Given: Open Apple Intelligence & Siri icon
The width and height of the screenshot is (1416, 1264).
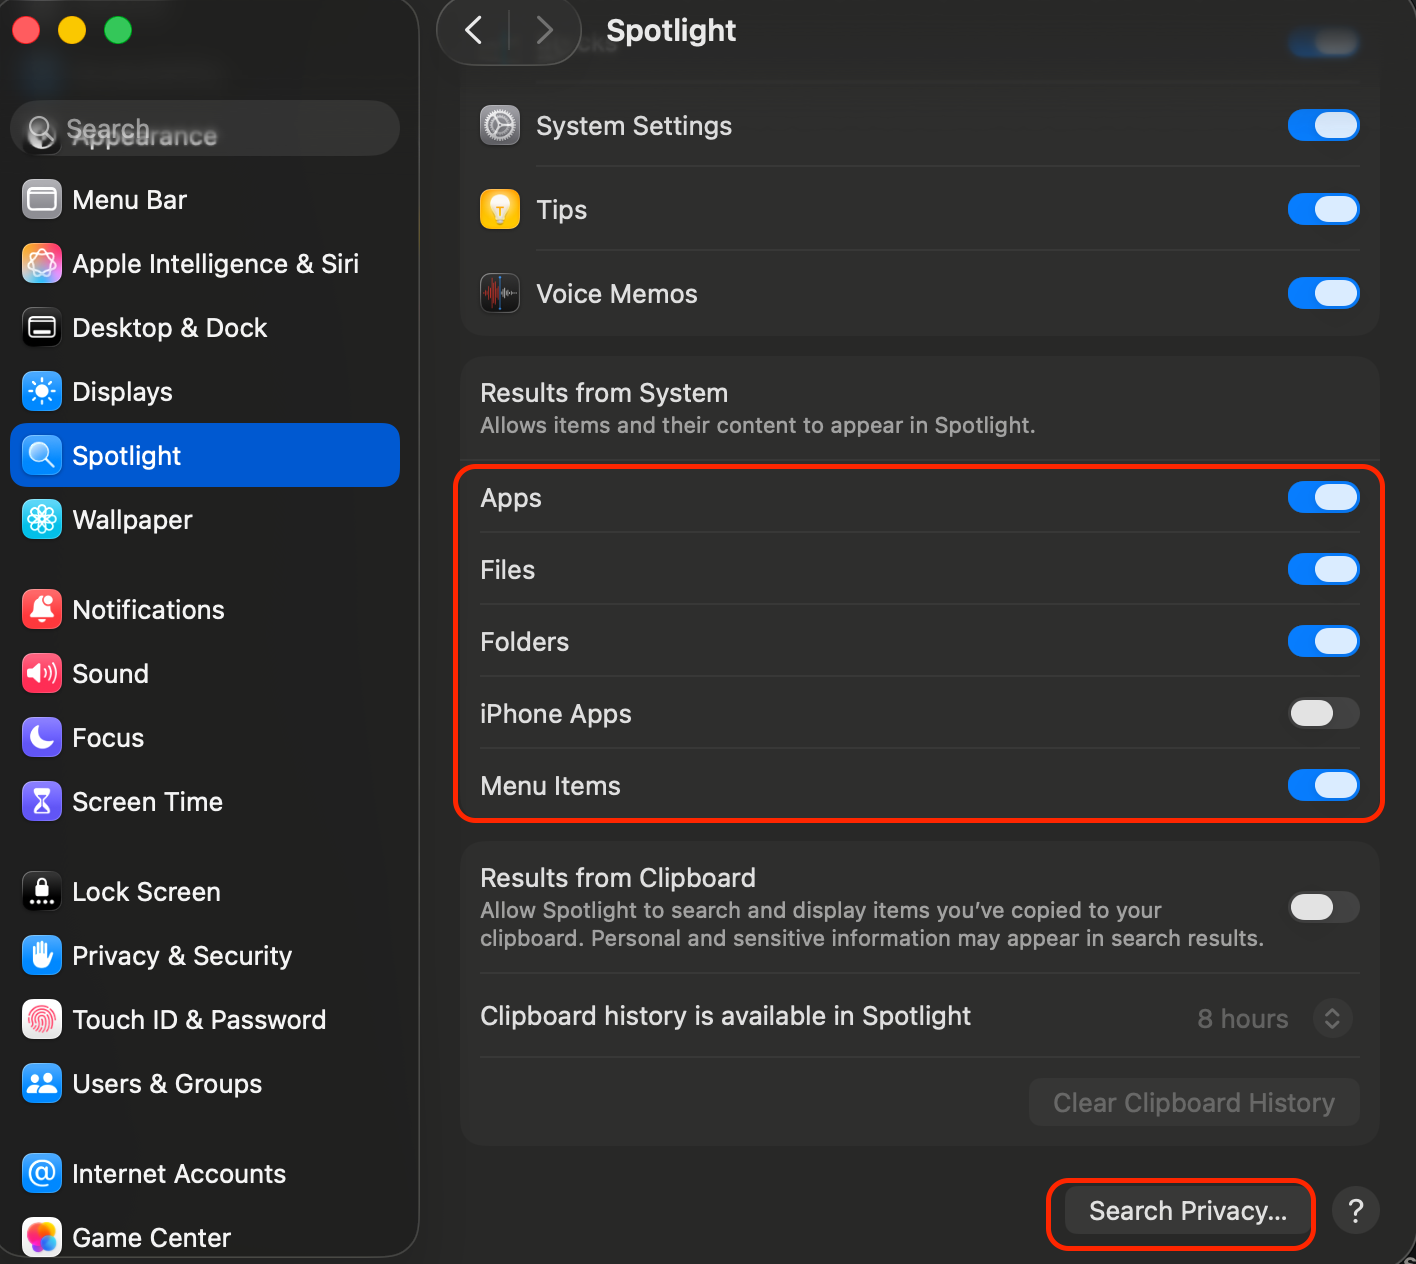Looking at the screenshot, I should coord(42,264).
